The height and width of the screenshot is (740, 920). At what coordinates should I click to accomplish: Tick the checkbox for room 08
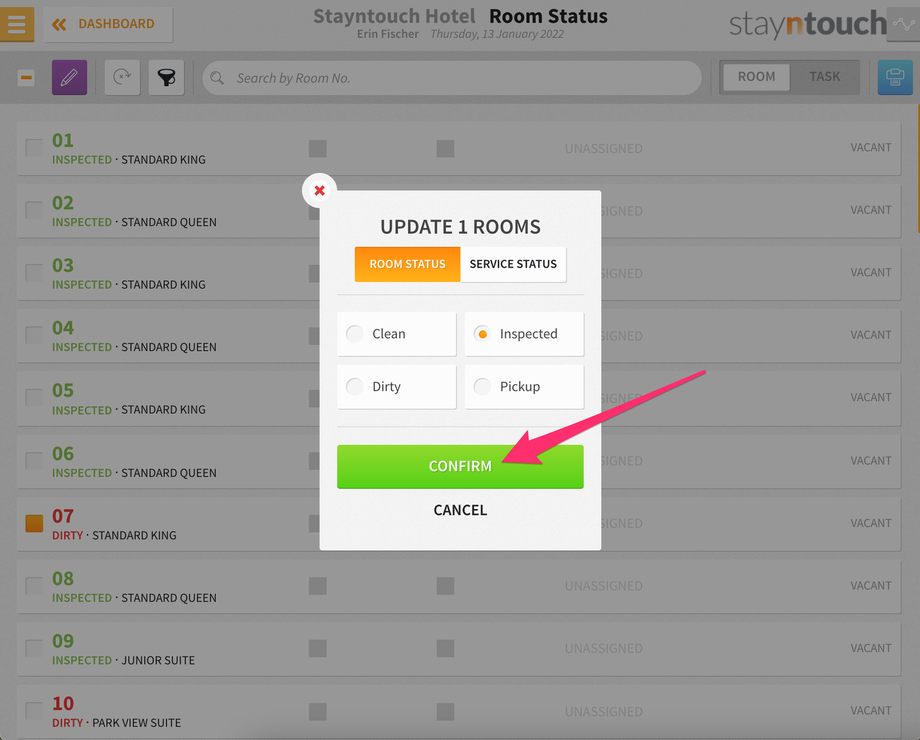point(34,586)
